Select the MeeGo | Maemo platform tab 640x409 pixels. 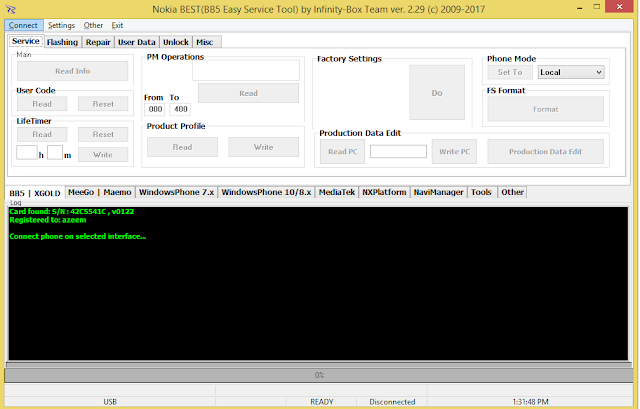[x=100, y=192]
